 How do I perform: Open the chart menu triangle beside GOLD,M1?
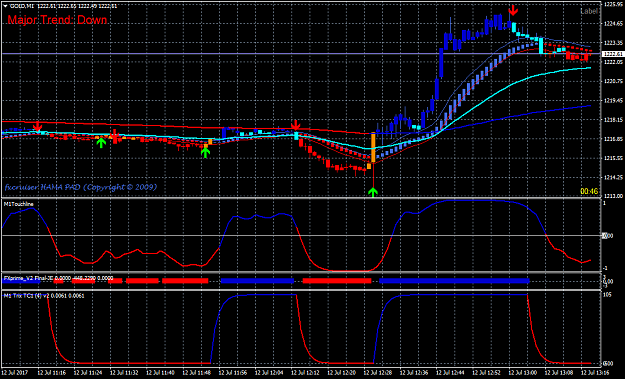click(6, 6)
